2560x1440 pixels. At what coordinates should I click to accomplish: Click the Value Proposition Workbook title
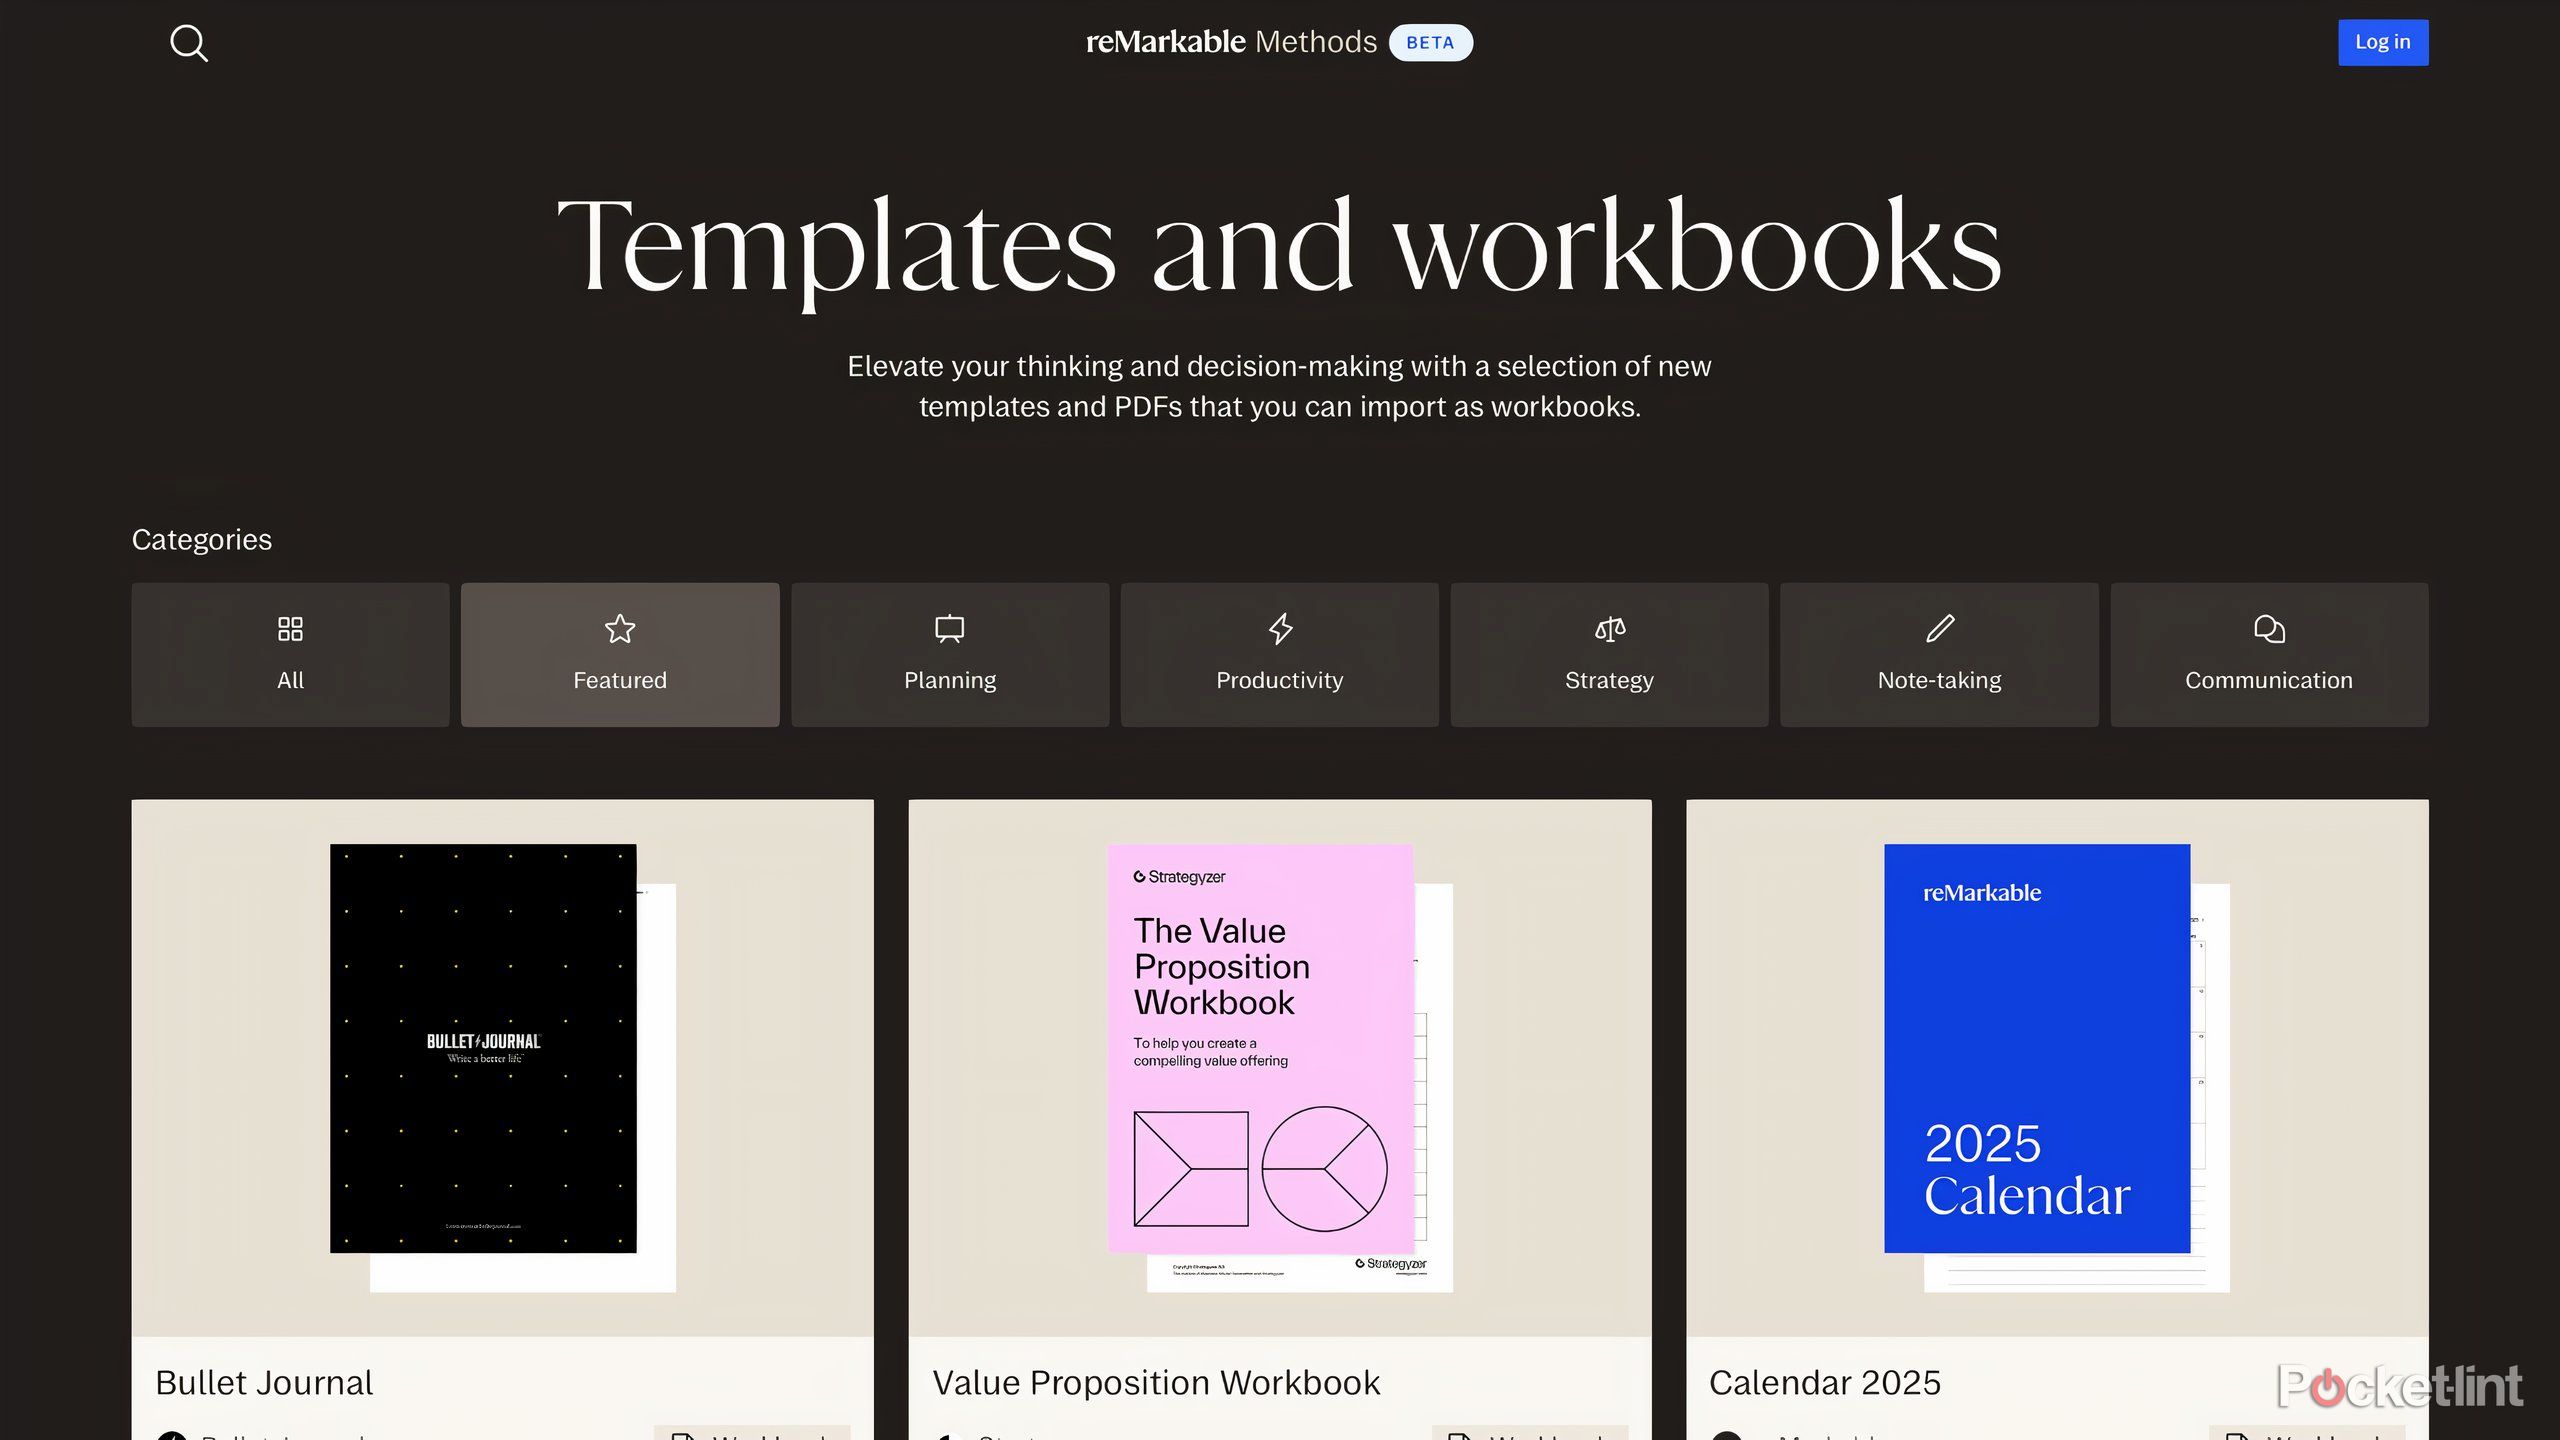[1156, 1383]
